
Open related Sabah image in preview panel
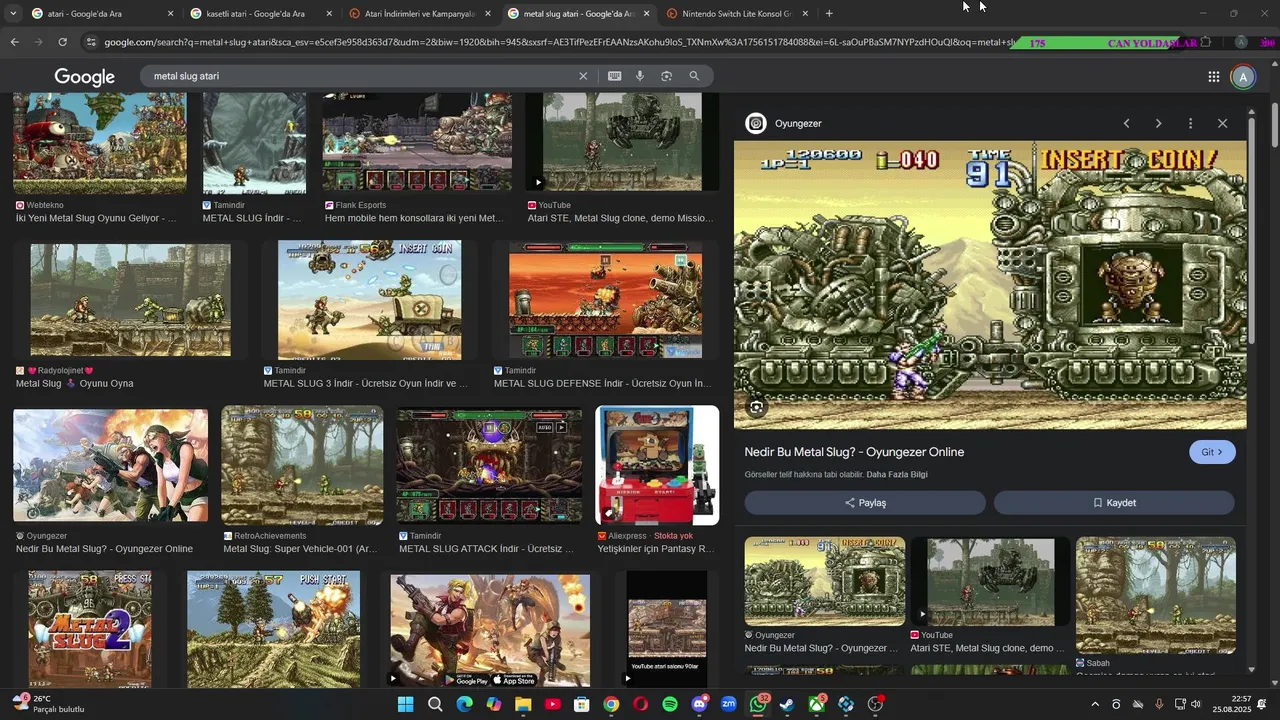[1155, 595]
